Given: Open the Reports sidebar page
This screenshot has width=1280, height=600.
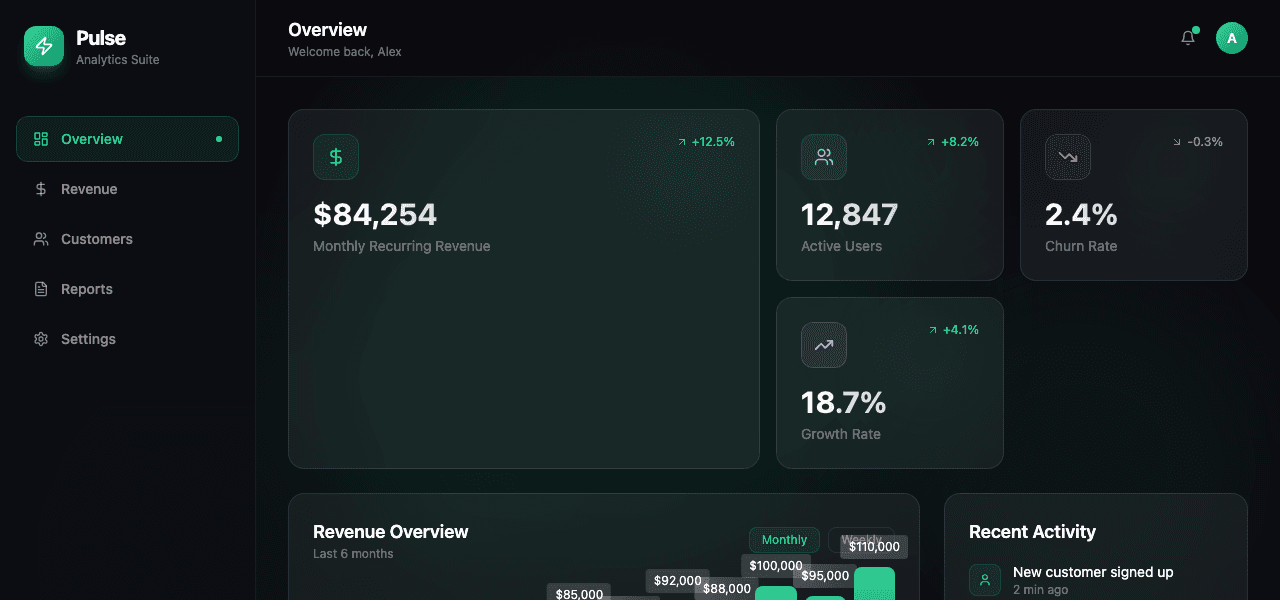Looking at the screenshot, I should 127,289.
